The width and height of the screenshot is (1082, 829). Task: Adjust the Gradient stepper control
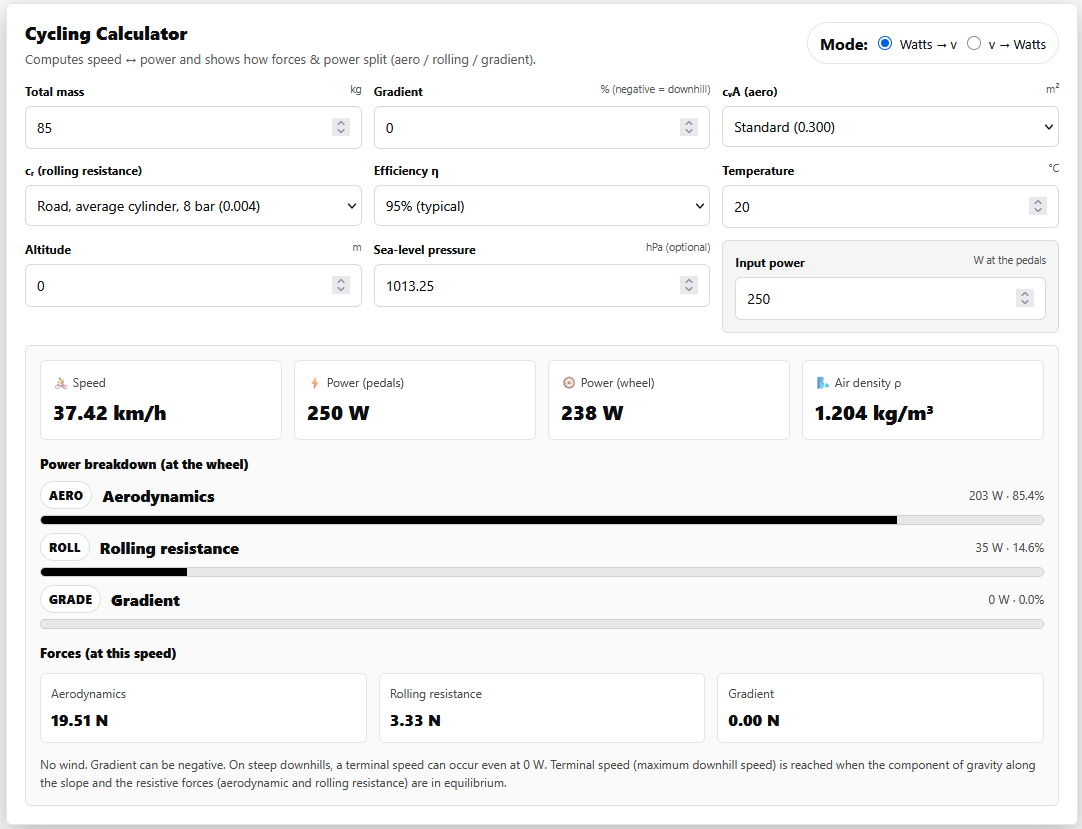coord(689,127)
